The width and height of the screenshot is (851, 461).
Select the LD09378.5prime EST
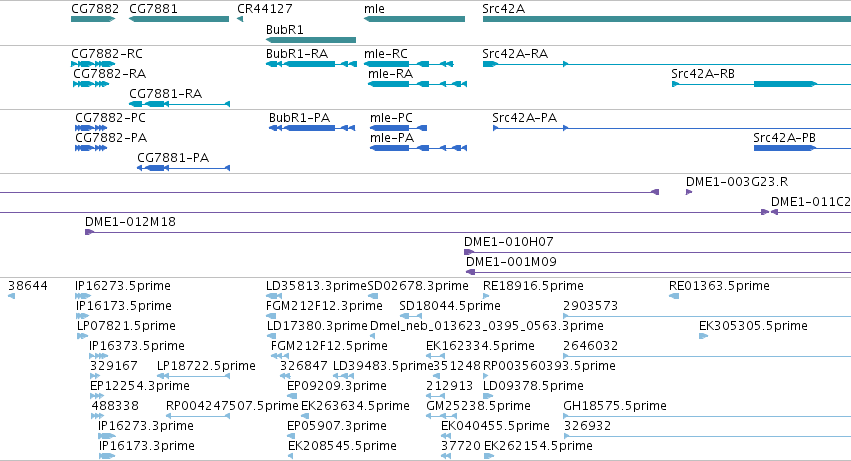(488, 396)
